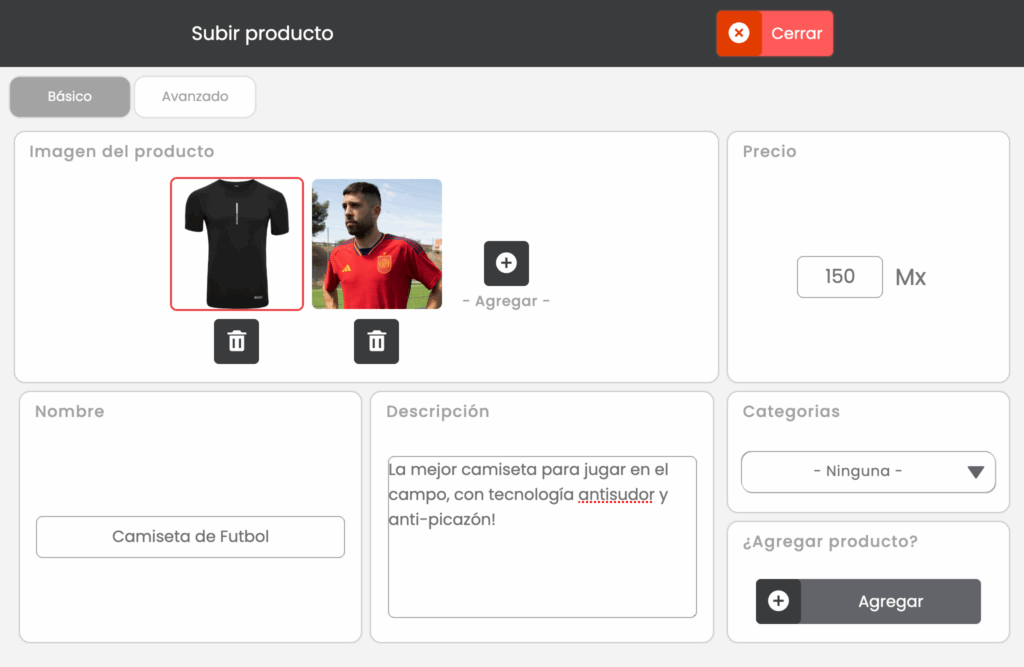This screenshot has height=667, width=1024.
Task: Open the Avanzado tab
Action: pos(195,97)
